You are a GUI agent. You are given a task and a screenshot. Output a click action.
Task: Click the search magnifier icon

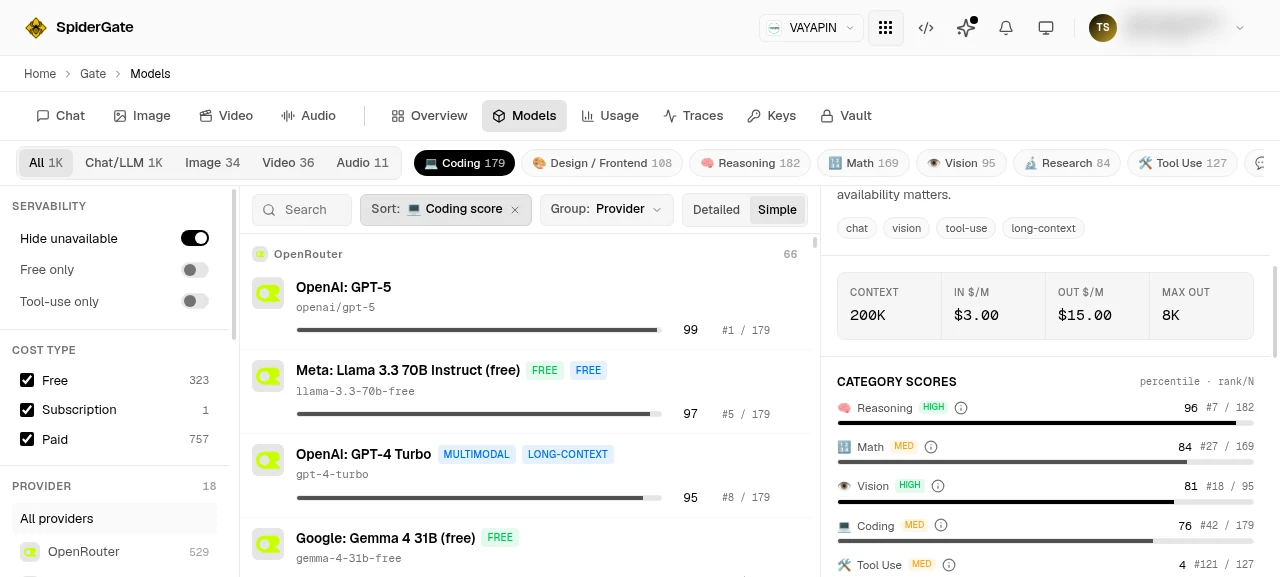coord(270,210)
